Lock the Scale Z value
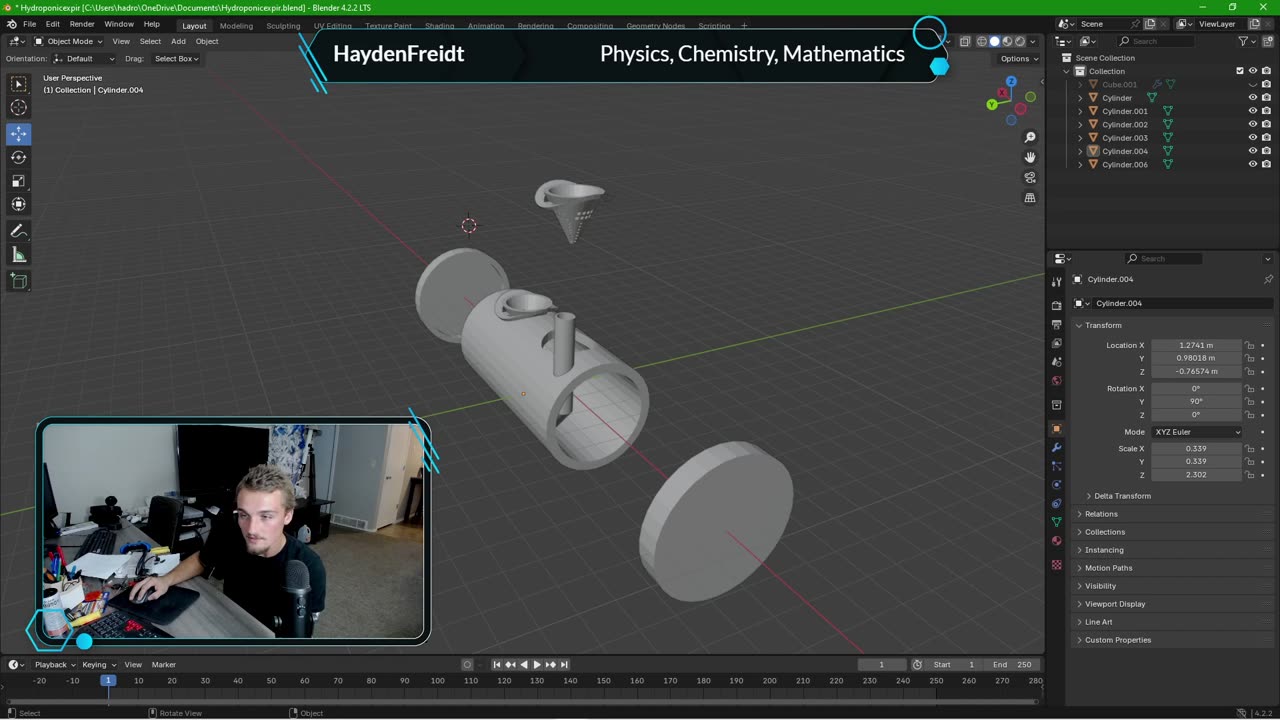This screenshot has width=1280, height=720. pyautogui.click(x=1249, y=474)
